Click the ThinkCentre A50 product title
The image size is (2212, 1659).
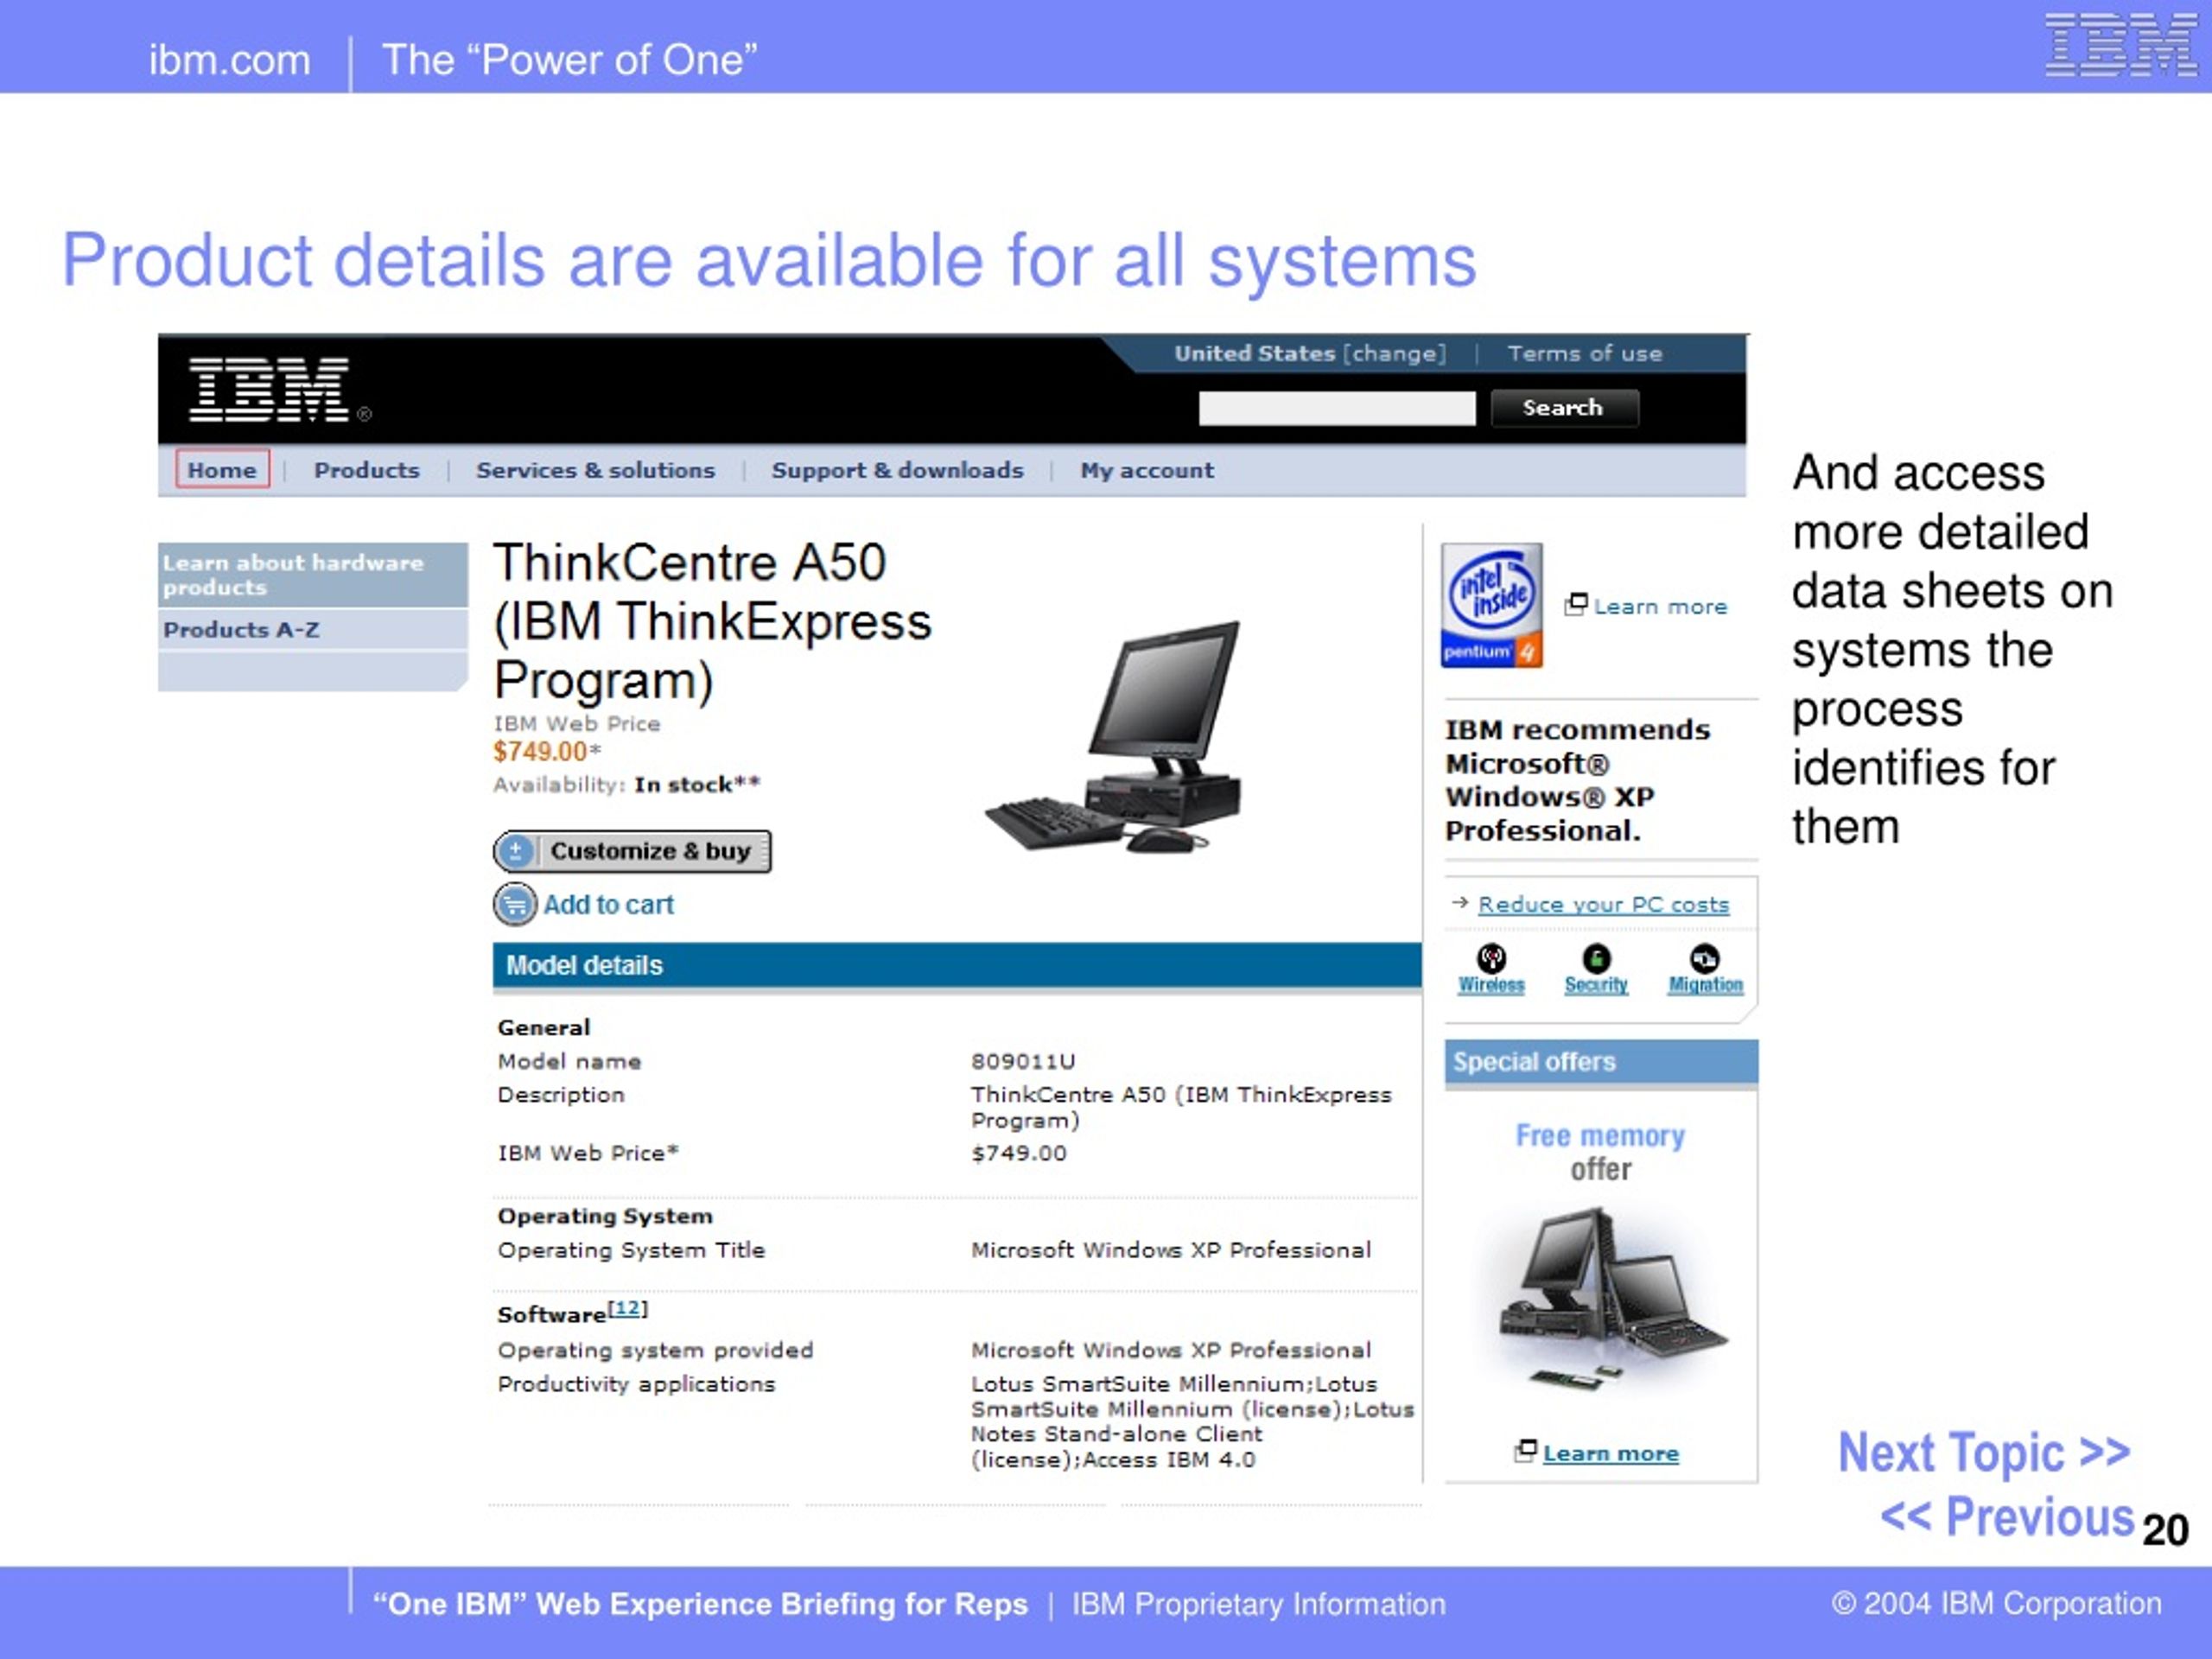point(712,621)
